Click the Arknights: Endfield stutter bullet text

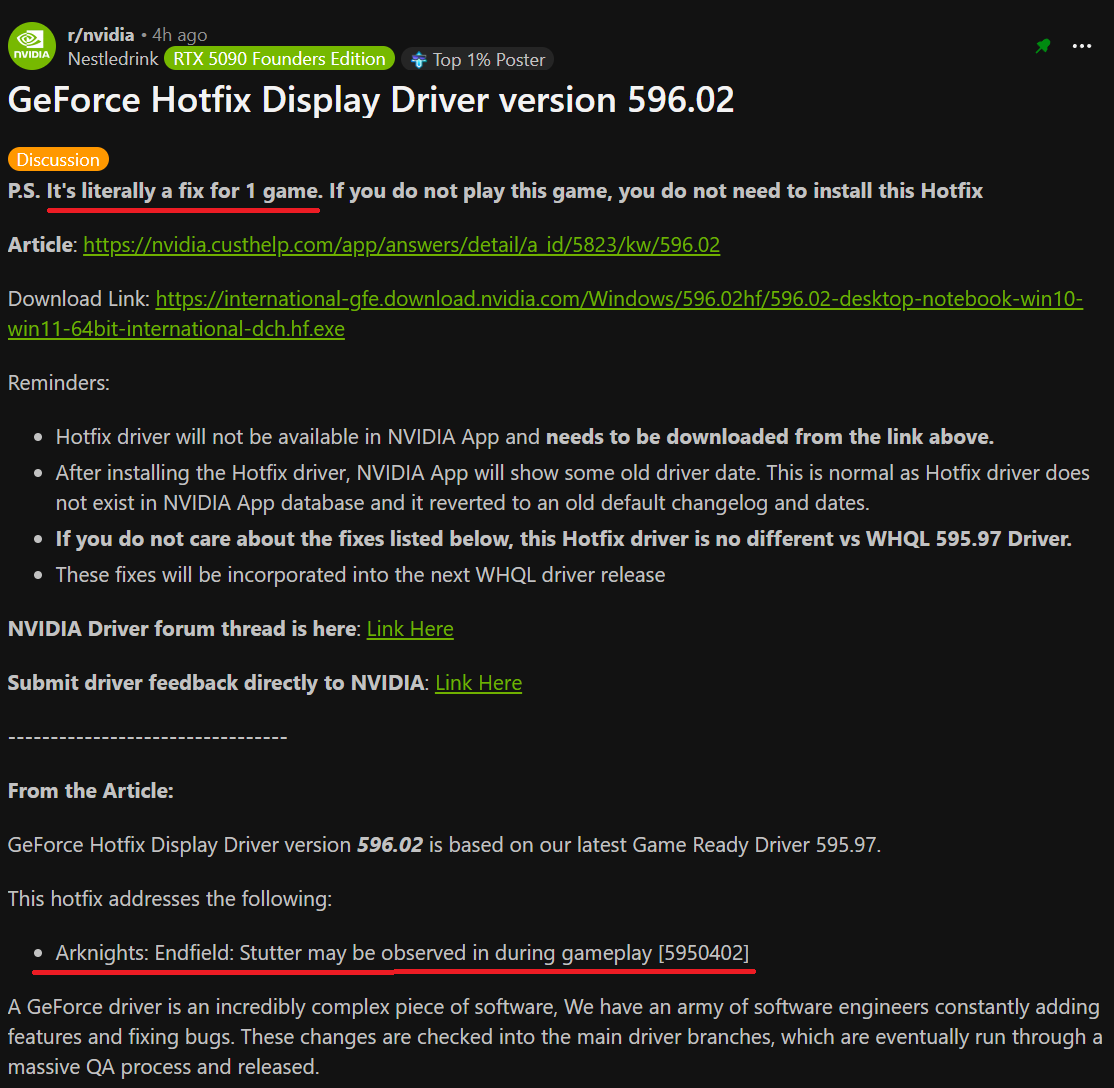point(402,953)
